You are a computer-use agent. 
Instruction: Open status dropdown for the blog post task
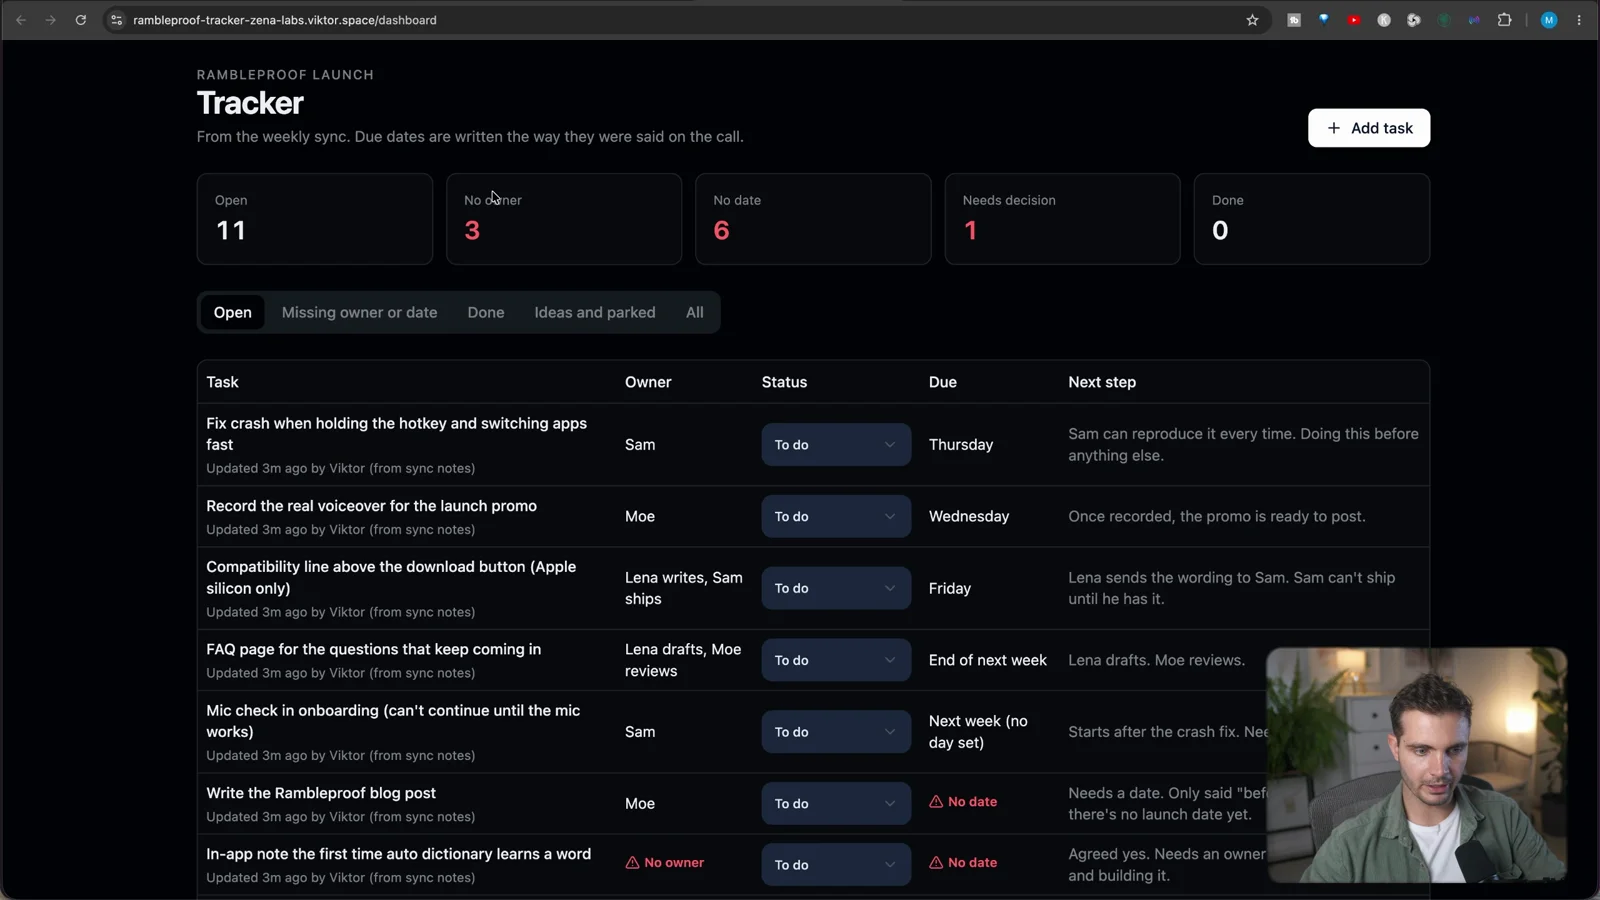coord(836,804)
